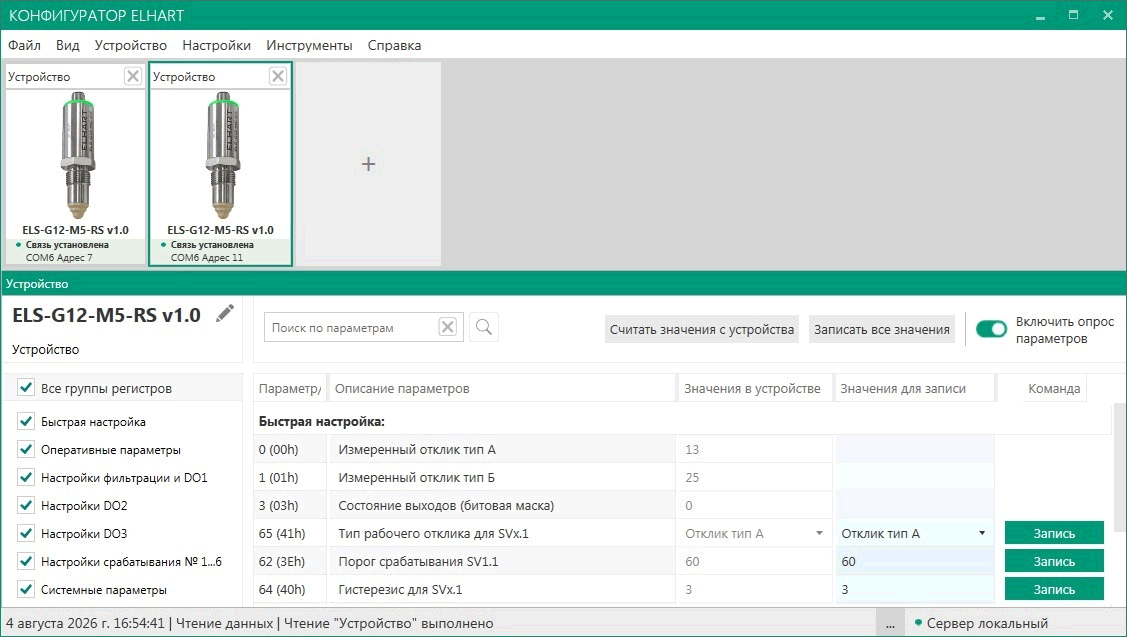Open status bar ellipsis button
The height and width of the screenshot is (637, 1127).
[x=890, y=623]
